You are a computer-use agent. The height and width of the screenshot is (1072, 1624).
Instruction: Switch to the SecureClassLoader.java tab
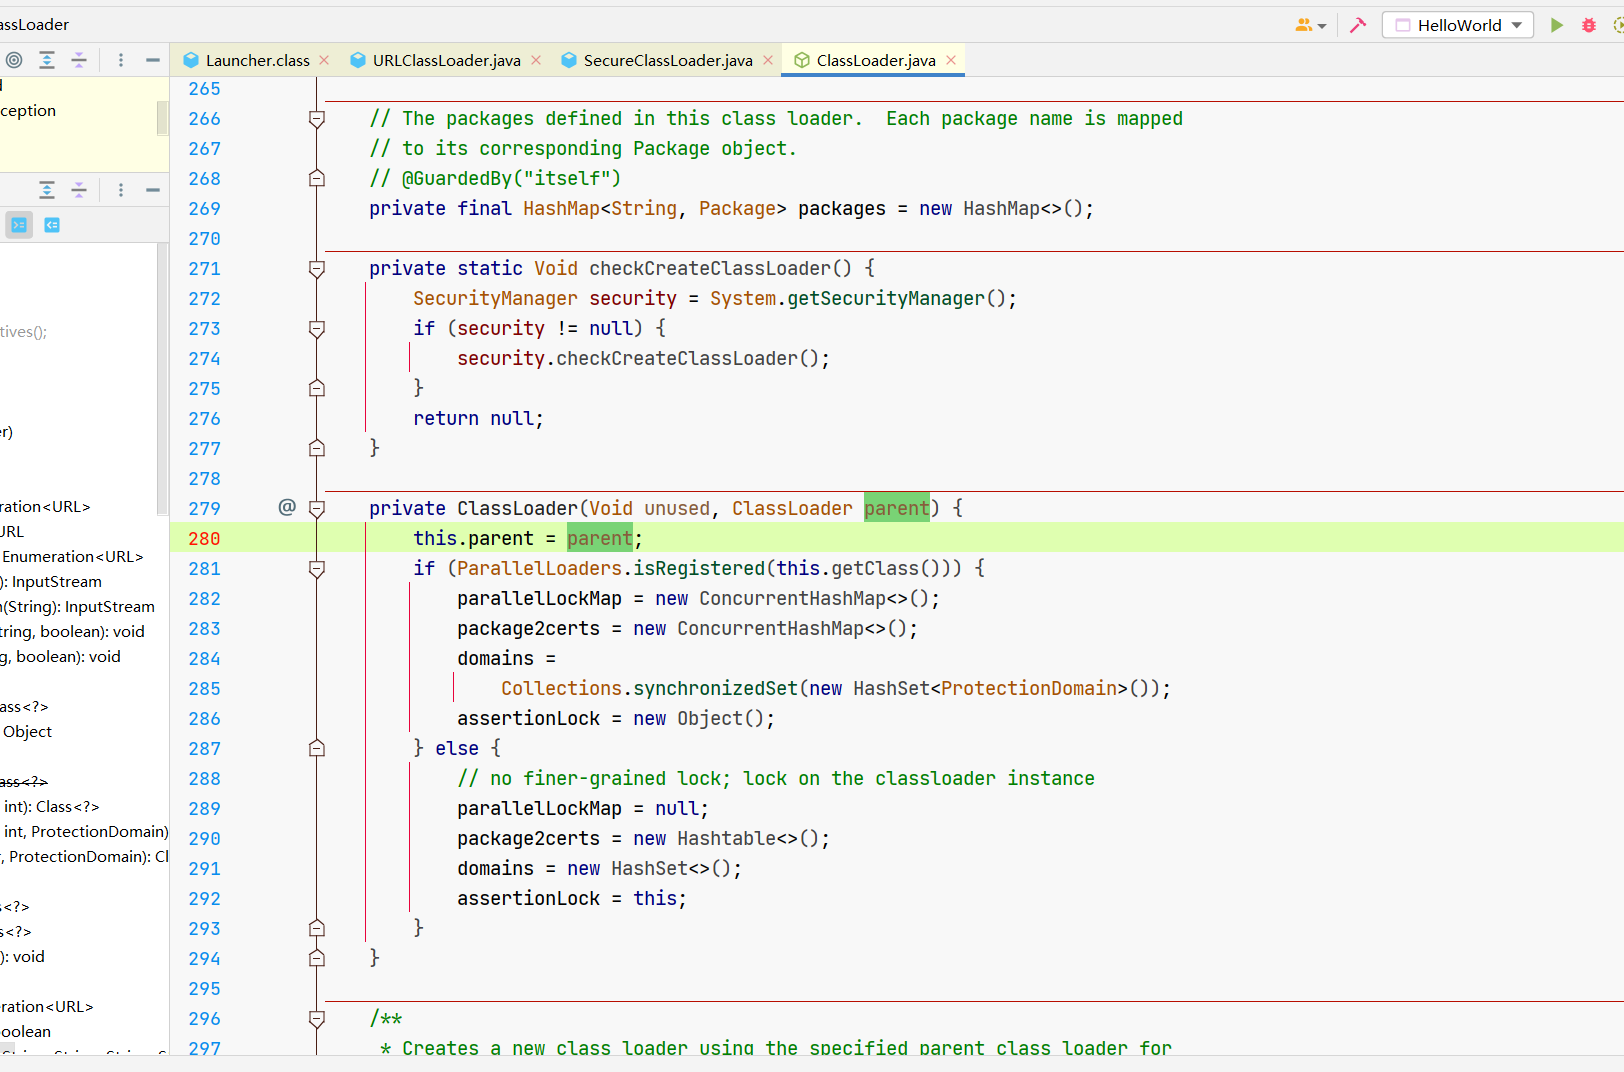tap(668, 60)
